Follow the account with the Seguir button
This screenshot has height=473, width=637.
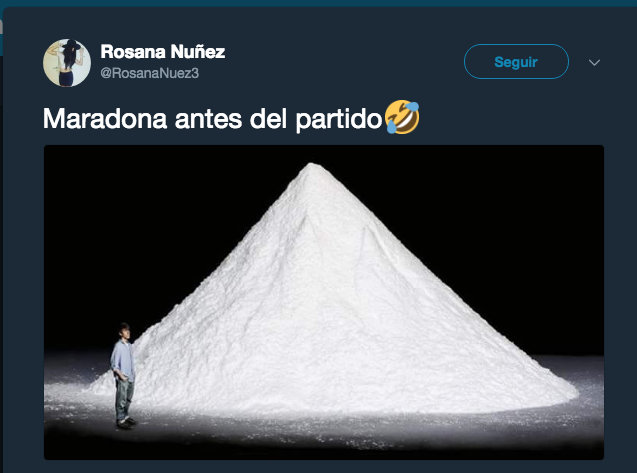516,61
